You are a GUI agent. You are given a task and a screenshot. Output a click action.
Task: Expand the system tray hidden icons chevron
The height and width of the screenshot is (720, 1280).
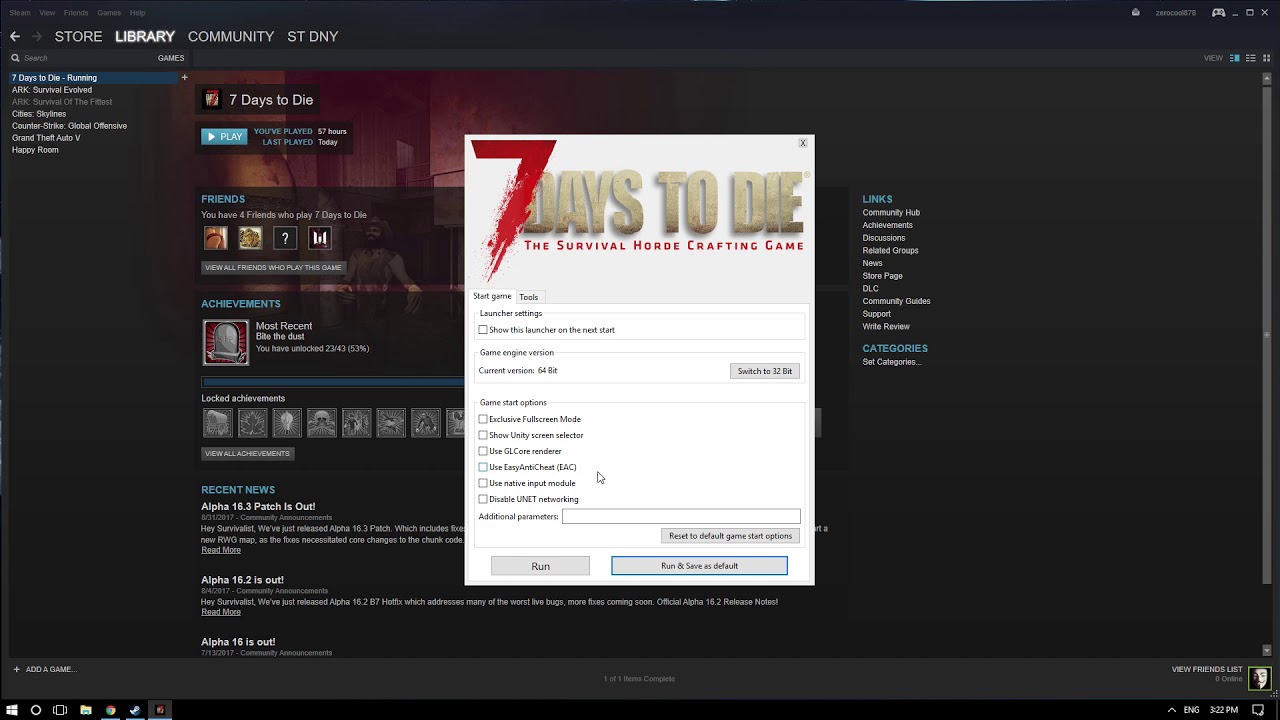pos(1171,710)
